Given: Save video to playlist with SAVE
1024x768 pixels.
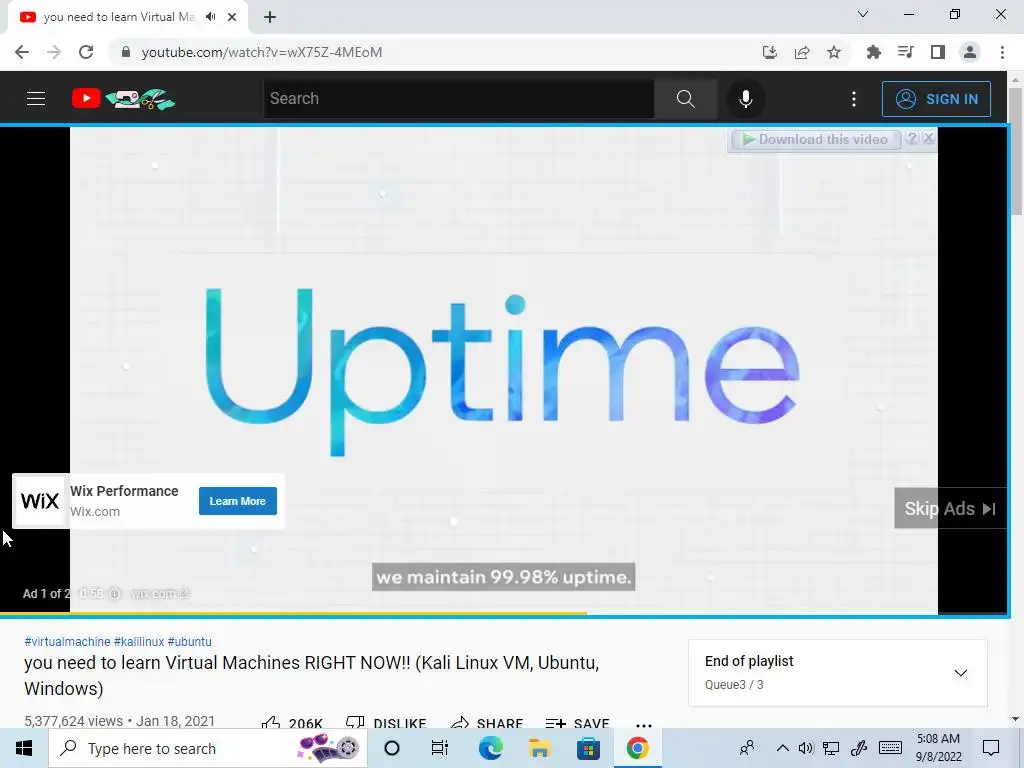Looking at the screenshot, I should pyautogui.click(x=577, y=723).
